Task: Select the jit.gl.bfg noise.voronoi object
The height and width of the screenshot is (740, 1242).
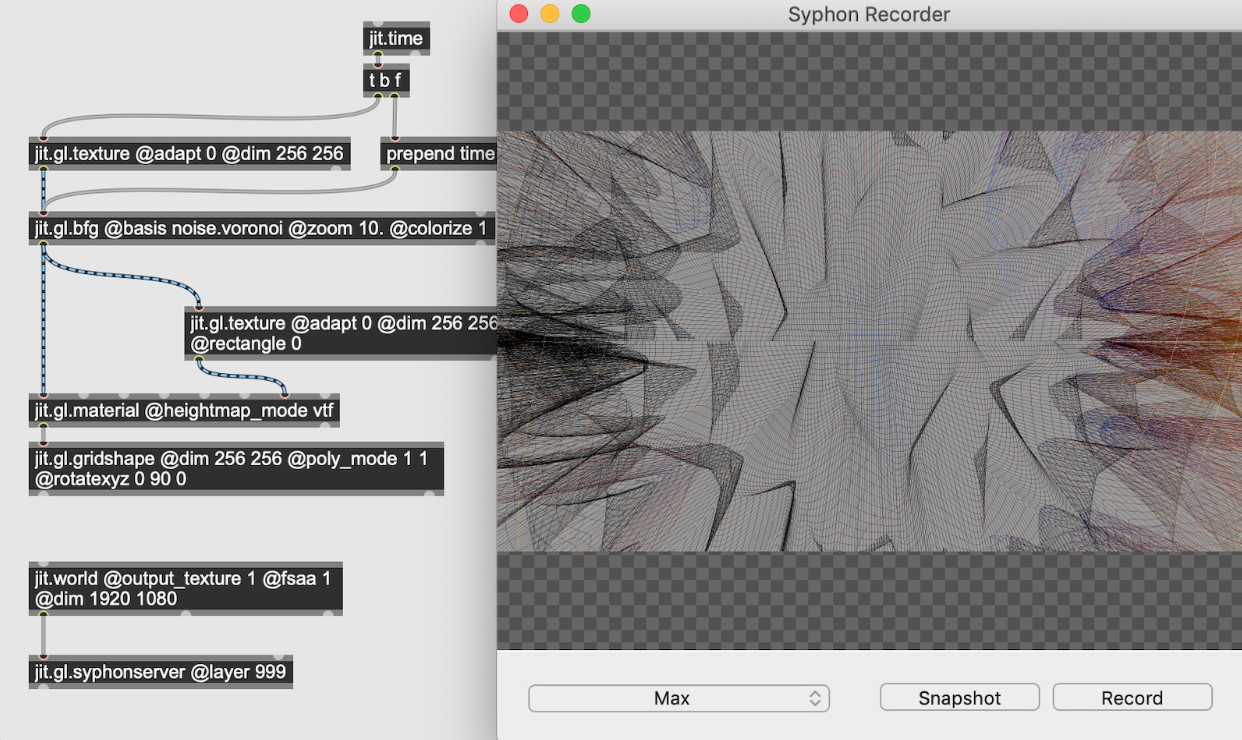Action: [x=263, y=228]
